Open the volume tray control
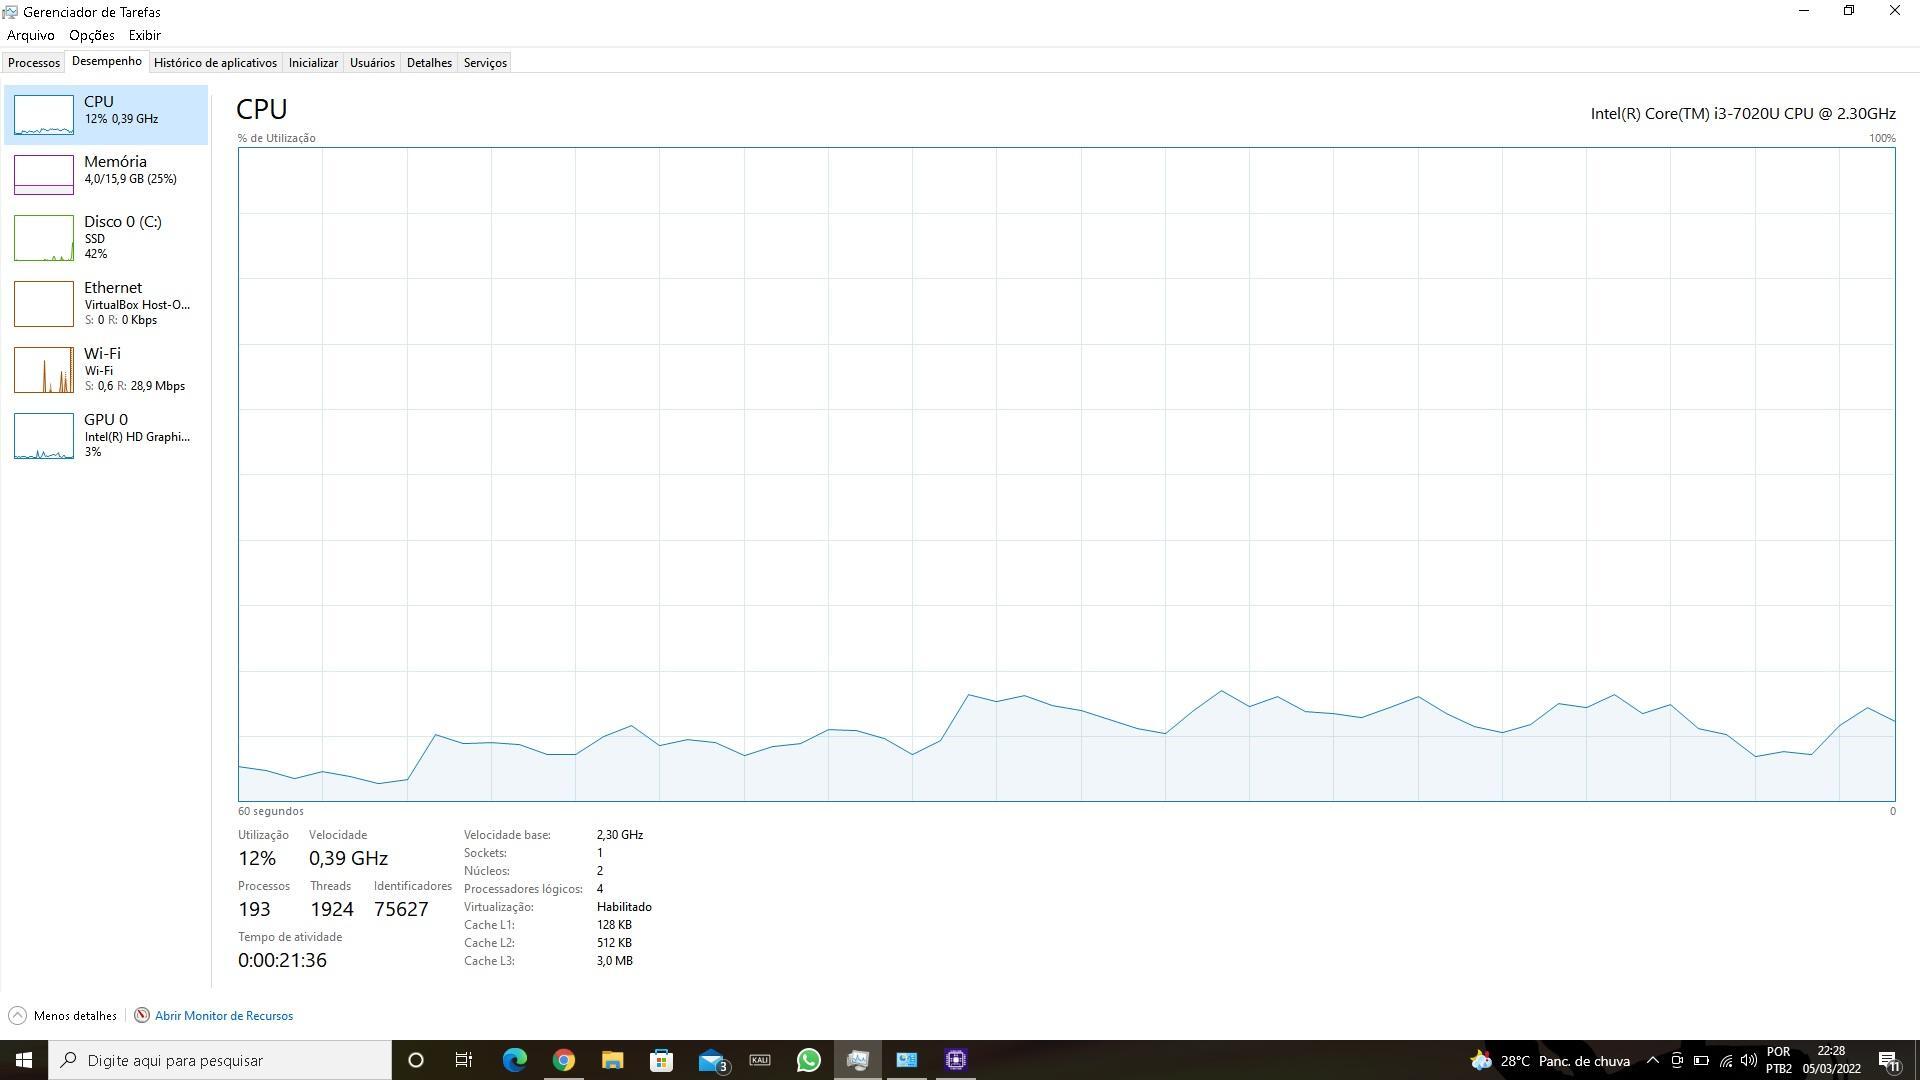The image size is (1920, 1080). click(1749, 1061)
